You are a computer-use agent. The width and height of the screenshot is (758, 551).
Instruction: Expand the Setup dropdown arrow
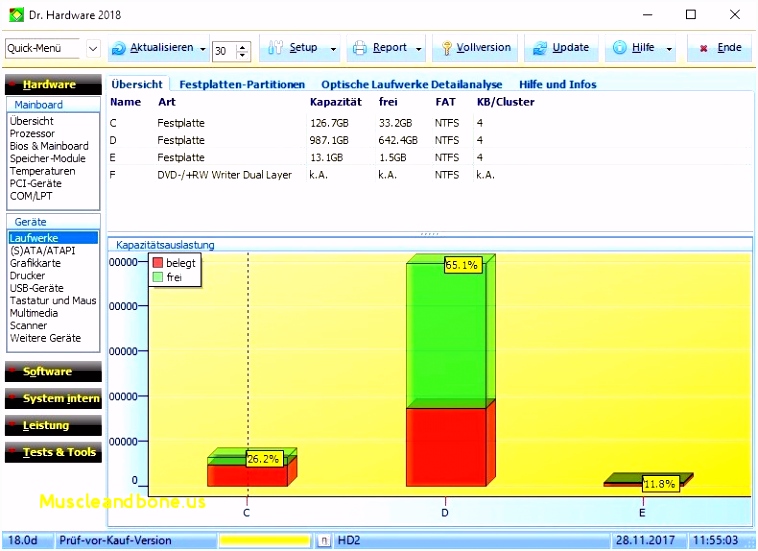333,49
